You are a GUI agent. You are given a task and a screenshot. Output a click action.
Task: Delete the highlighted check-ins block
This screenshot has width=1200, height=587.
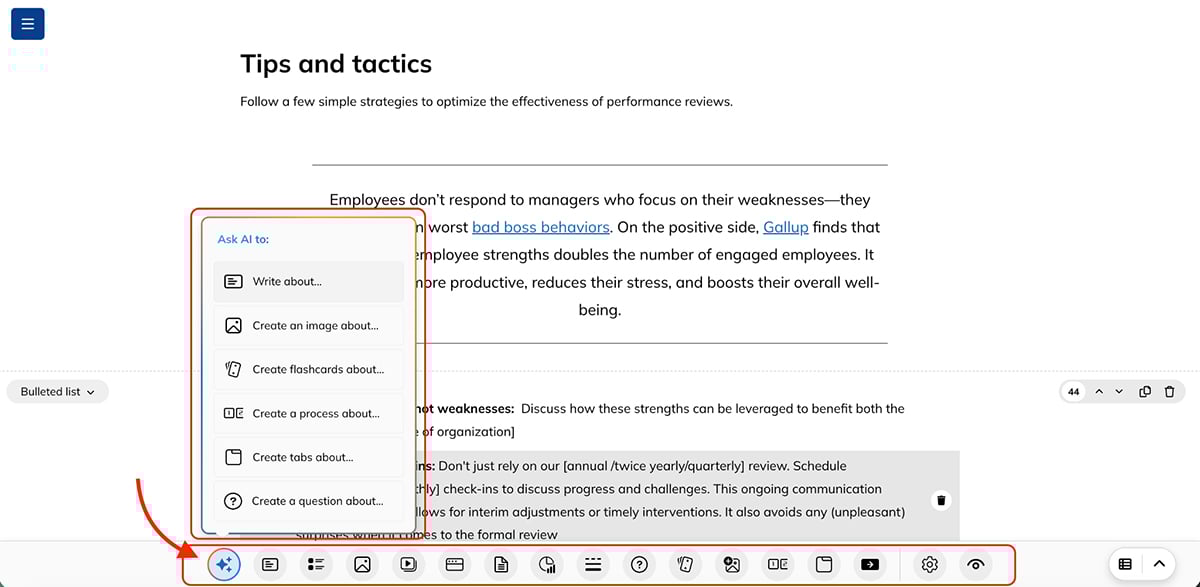(940, 500)
